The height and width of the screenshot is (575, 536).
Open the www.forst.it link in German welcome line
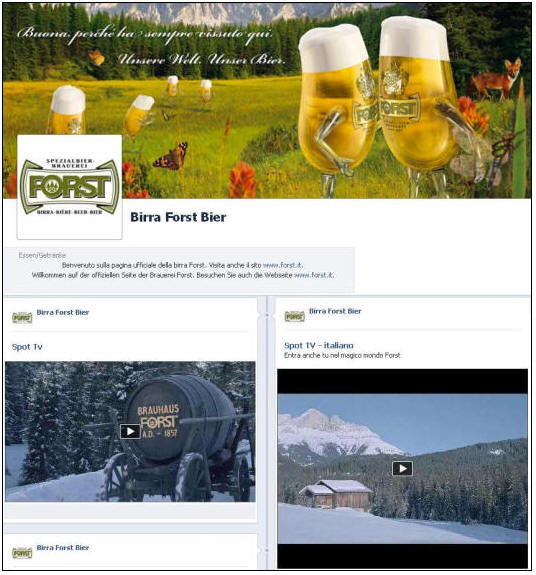click(x=314, y=275)
